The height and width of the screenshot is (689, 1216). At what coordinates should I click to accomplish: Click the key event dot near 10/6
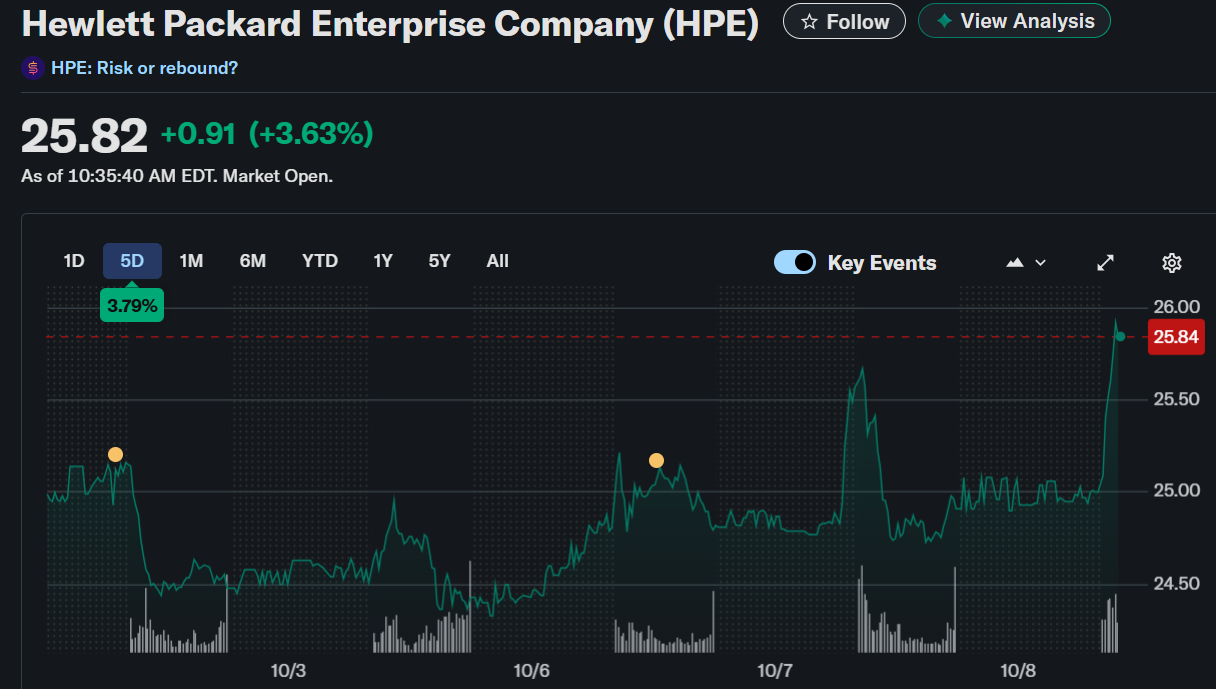click(x=656, y=461)
